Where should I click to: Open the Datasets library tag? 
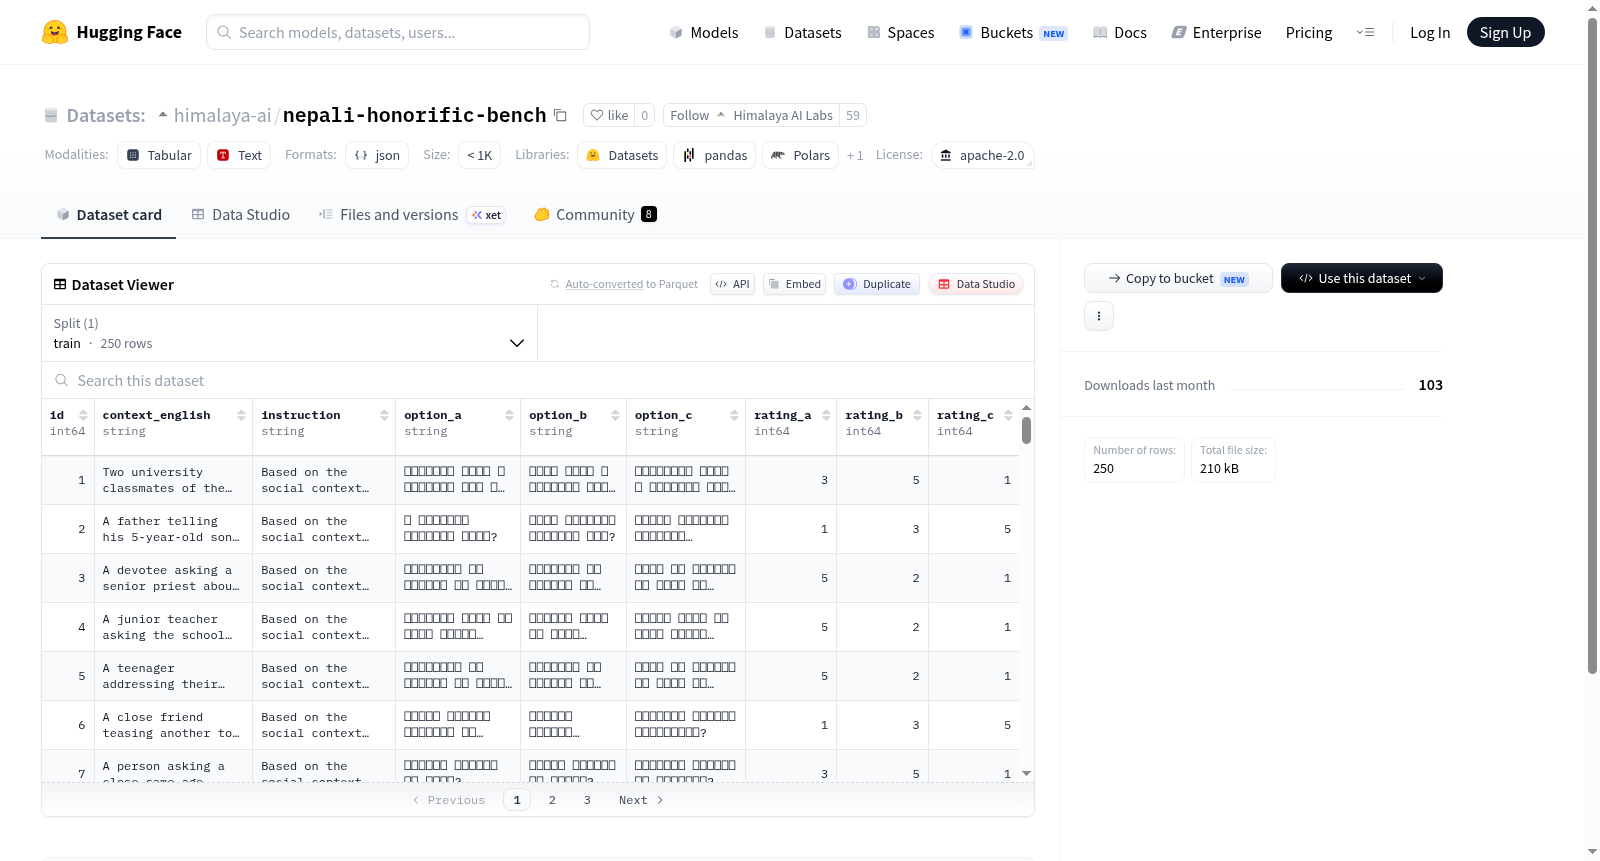pos(622,155)
